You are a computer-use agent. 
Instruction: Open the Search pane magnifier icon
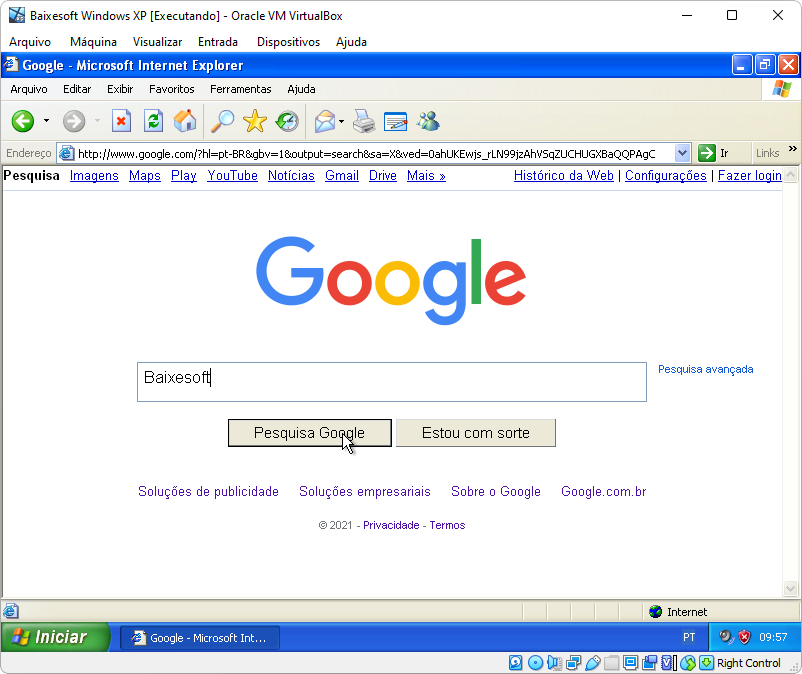(x=222, y=122)
